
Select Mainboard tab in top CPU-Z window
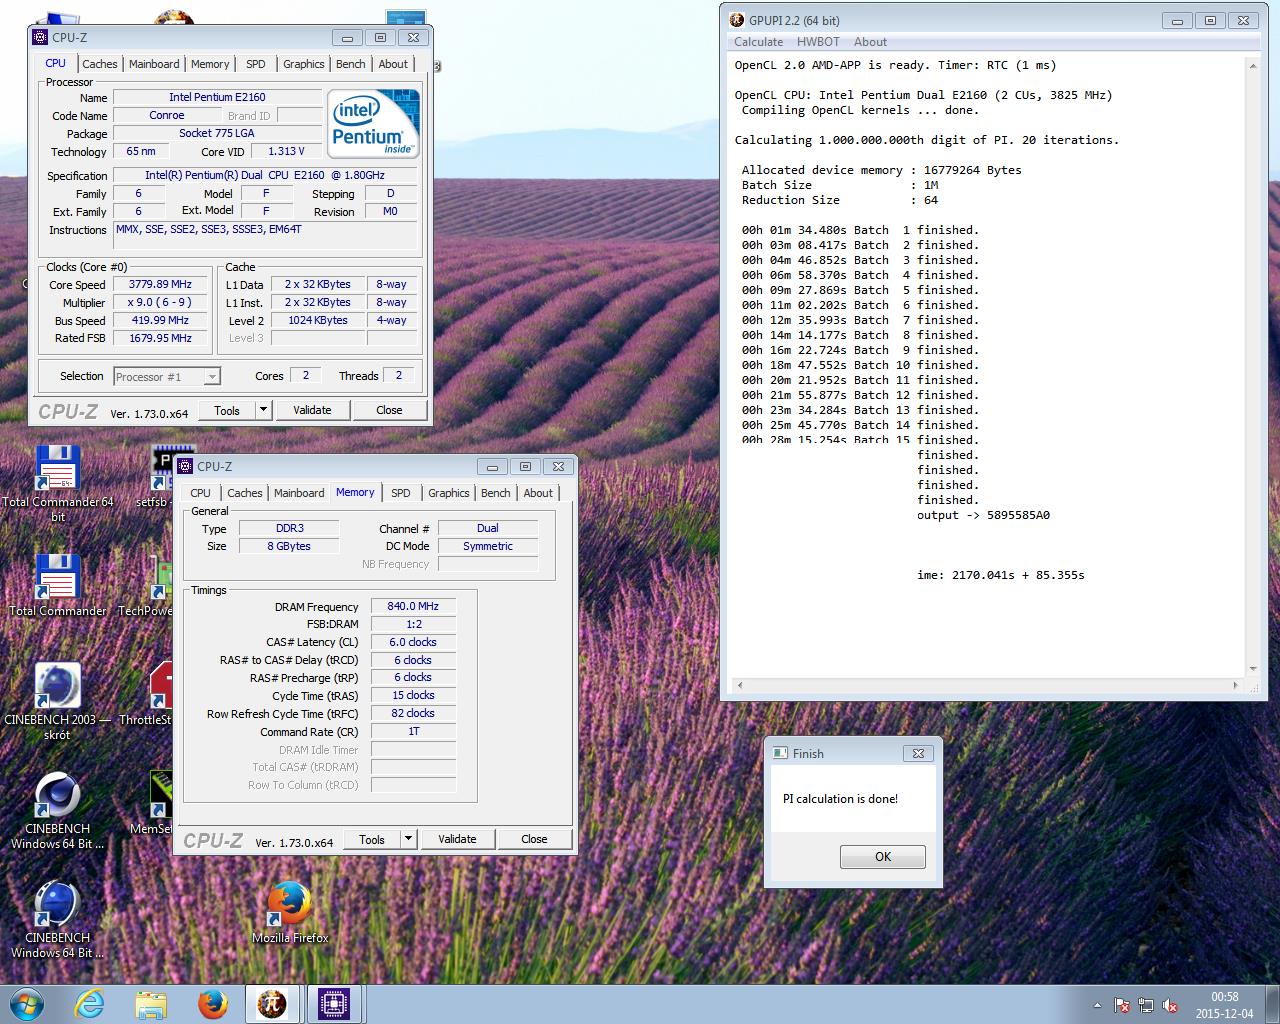[x=154, y=64]
